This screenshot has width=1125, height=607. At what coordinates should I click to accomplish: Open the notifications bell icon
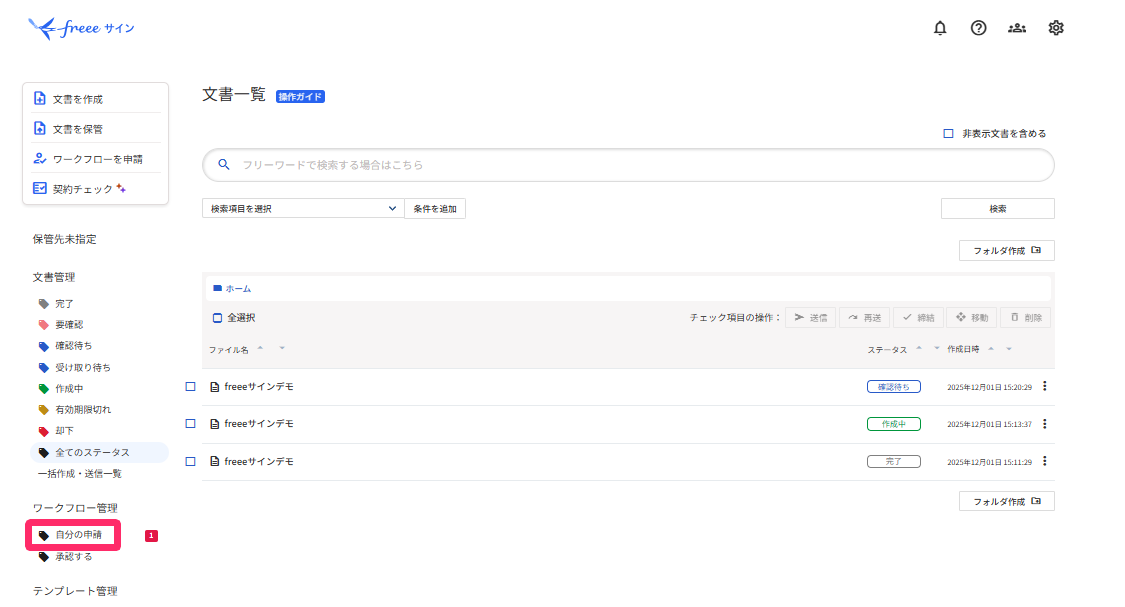point(940,28)
